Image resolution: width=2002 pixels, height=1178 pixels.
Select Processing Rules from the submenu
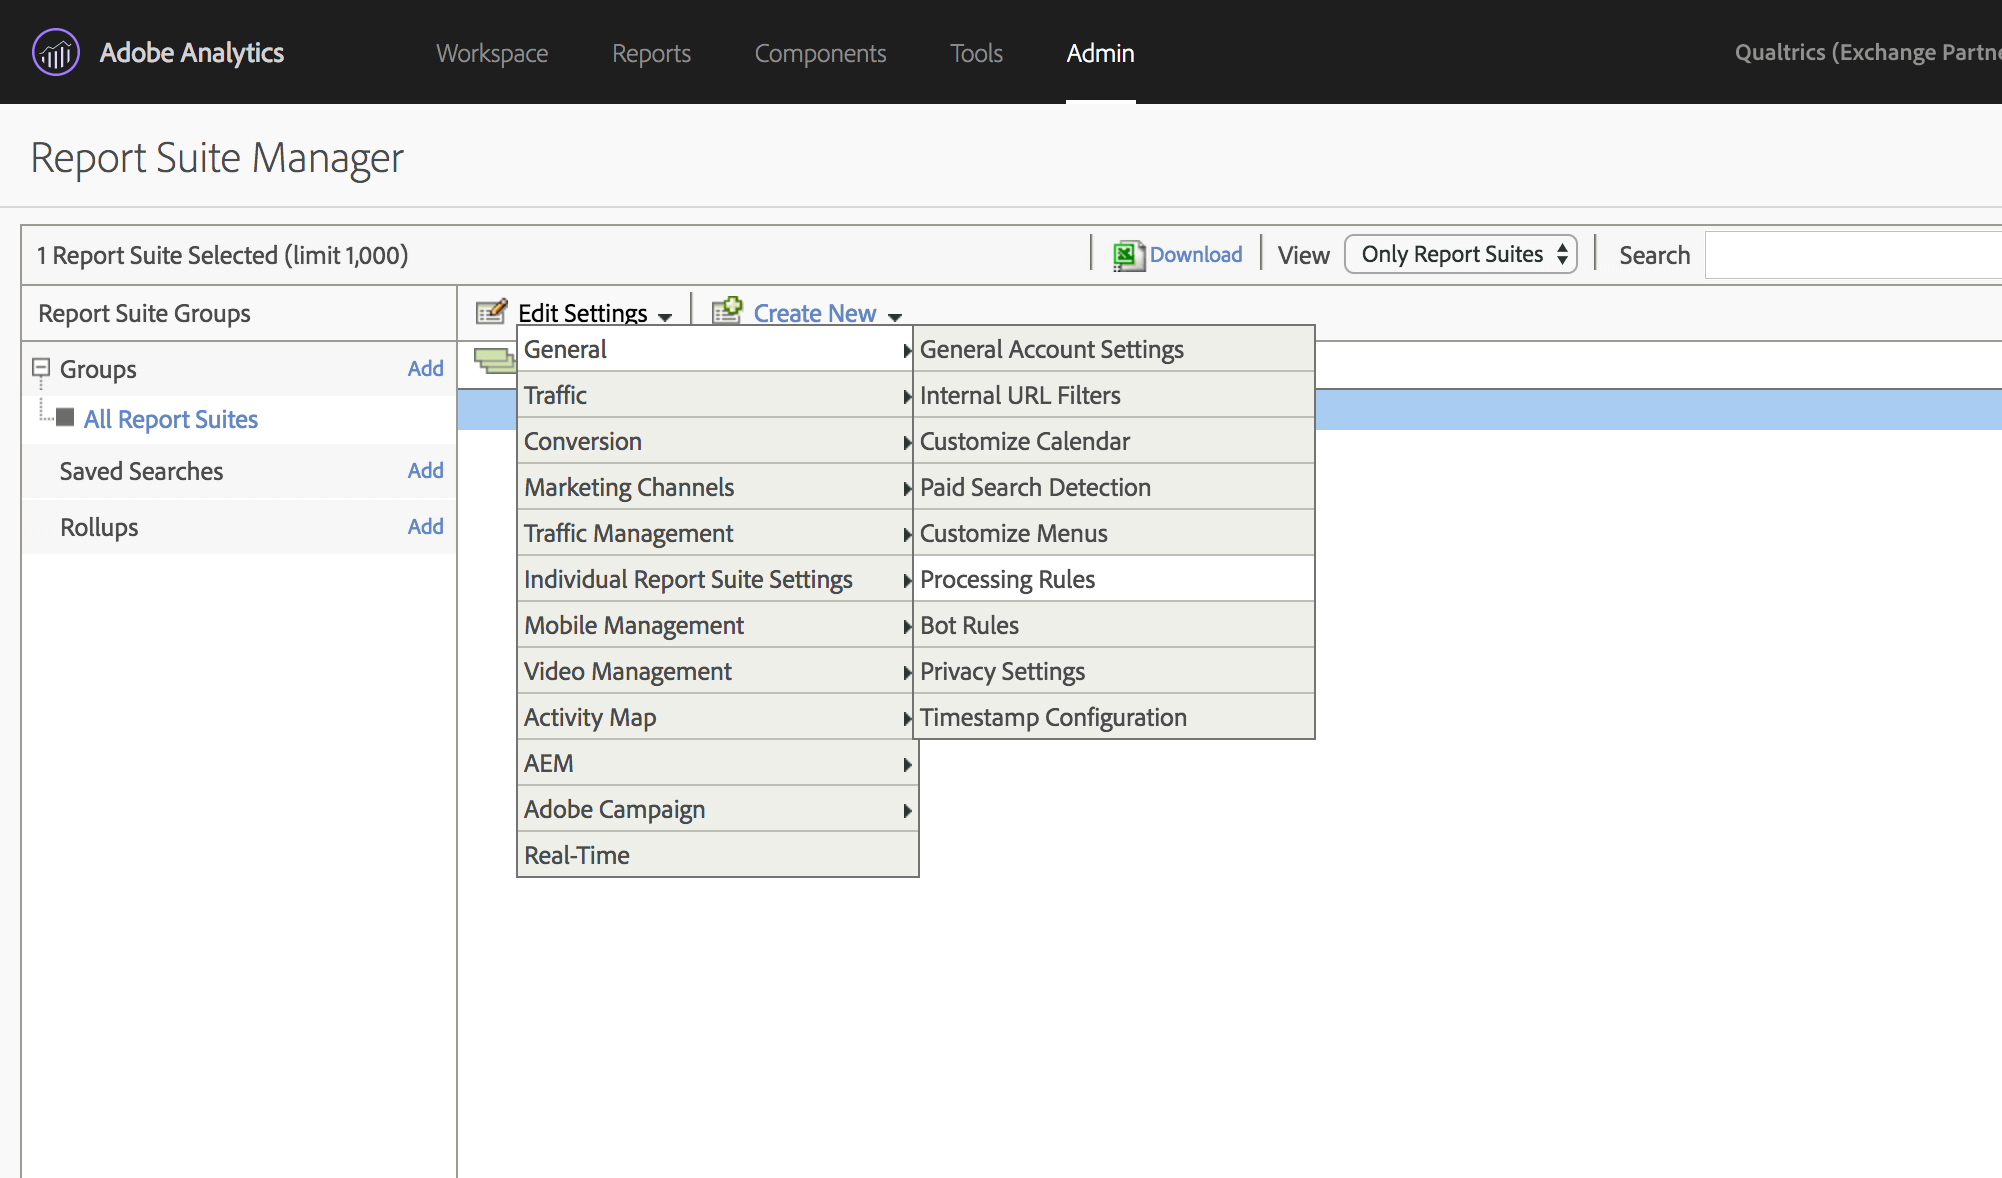tap(1007, 578)
